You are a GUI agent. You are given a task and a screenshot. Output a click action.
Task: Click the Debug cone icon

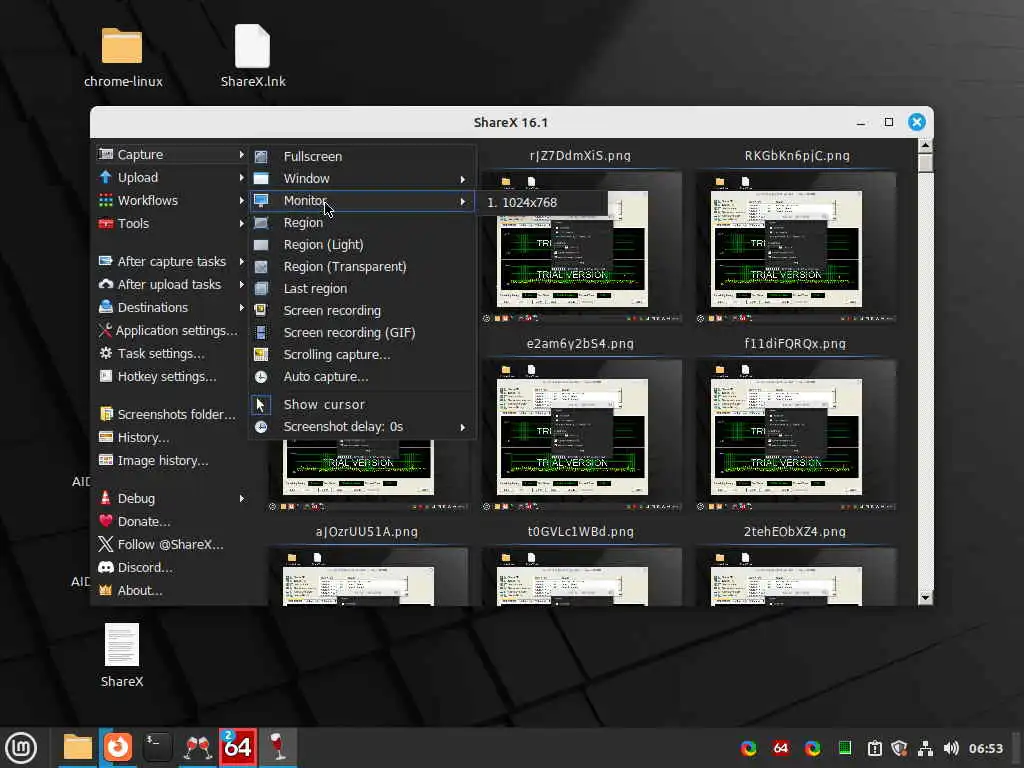click(x=105, y=498)
